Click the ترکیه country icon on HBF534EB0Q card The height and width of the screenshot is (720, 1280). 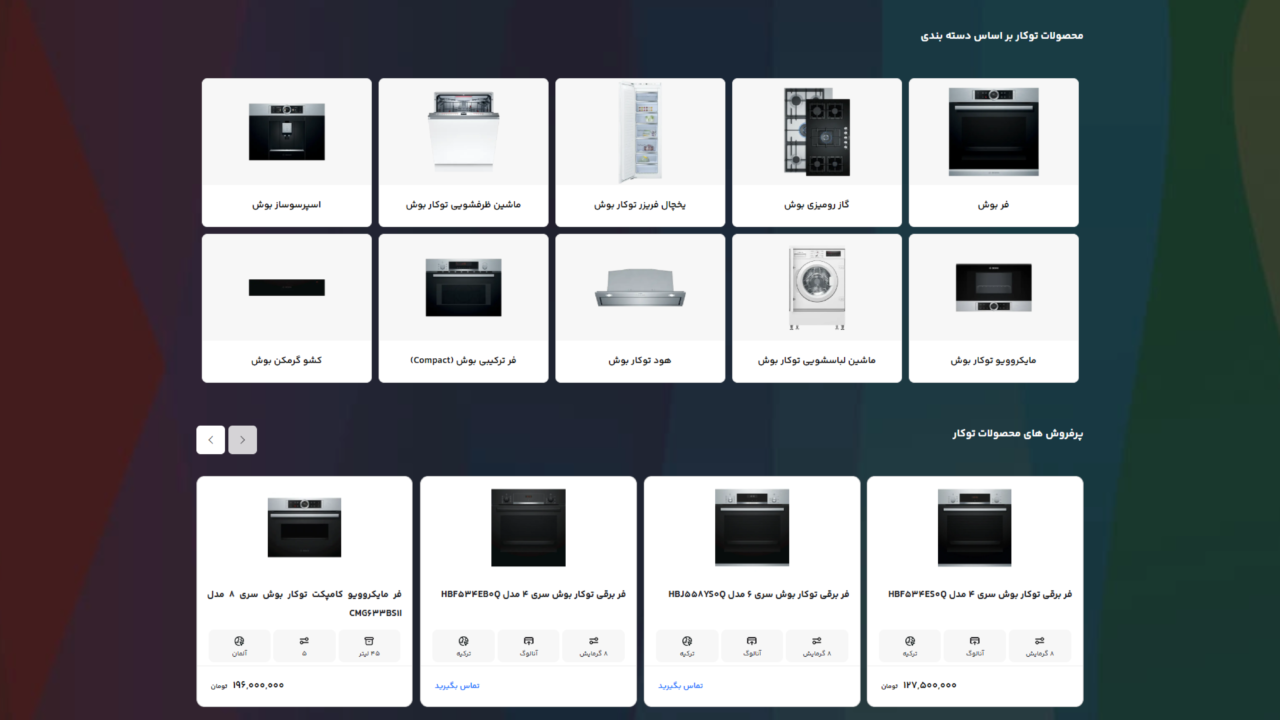pos(463,640)
